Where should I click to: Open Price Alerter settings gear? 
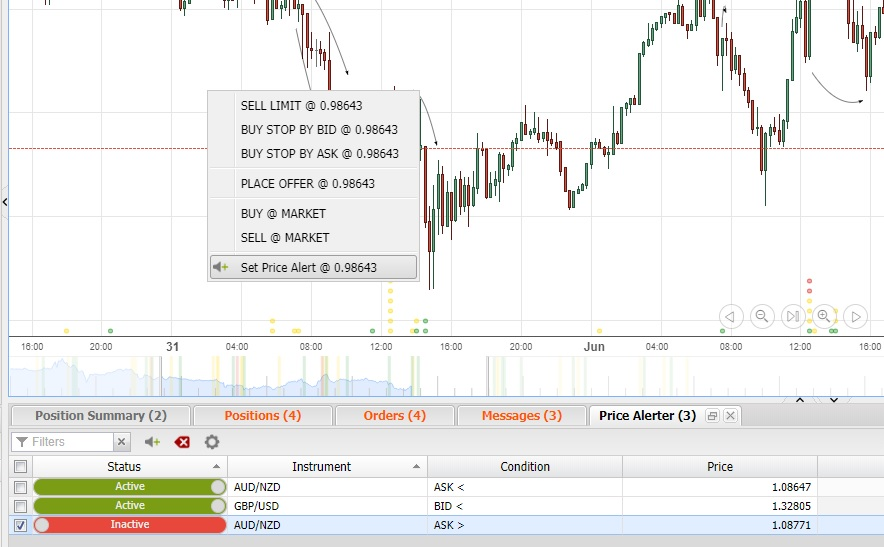point(212,442)
